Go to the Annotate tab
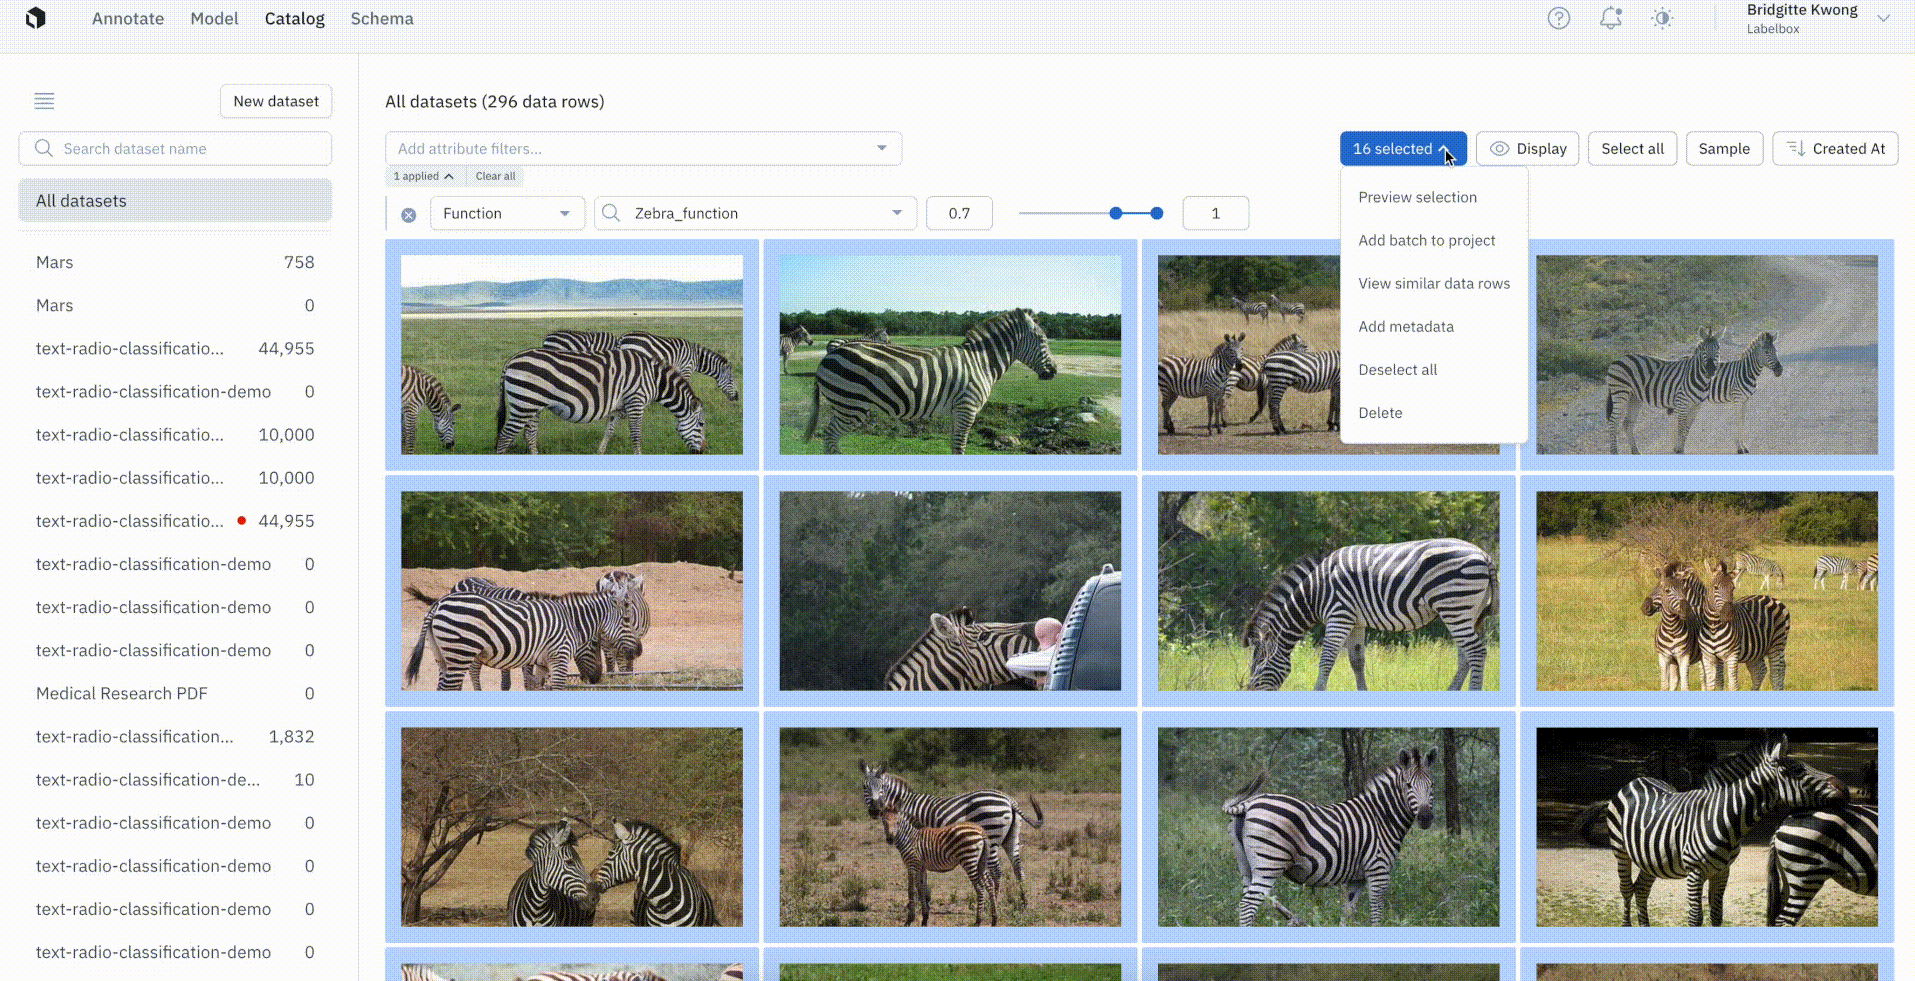Image resolution: width=1915 pixels, height=981 pixels. coord(128,18)
